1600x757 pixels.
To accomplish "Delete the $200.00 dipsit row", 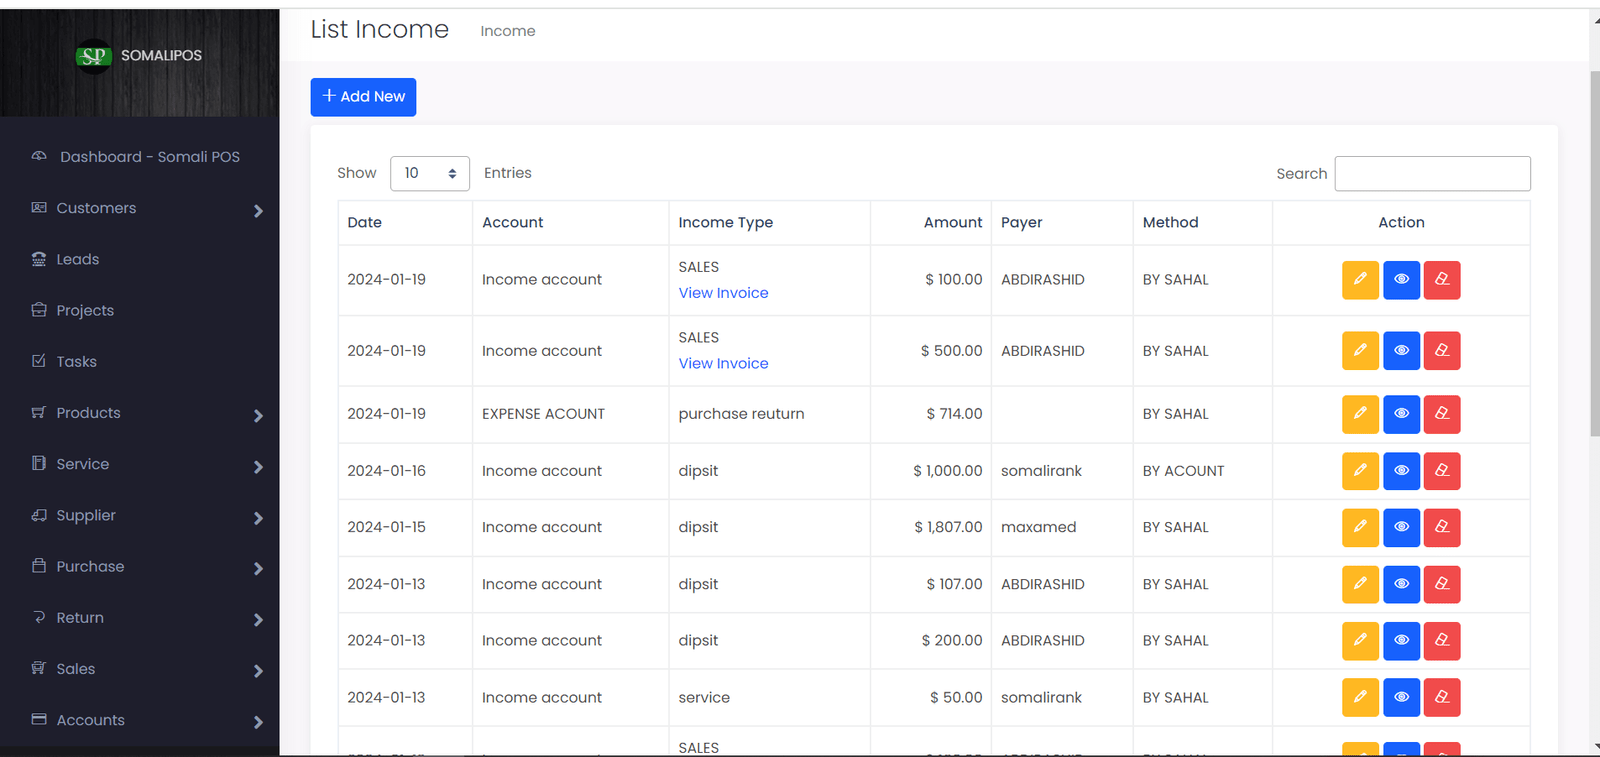I will tap(1442, 641).
